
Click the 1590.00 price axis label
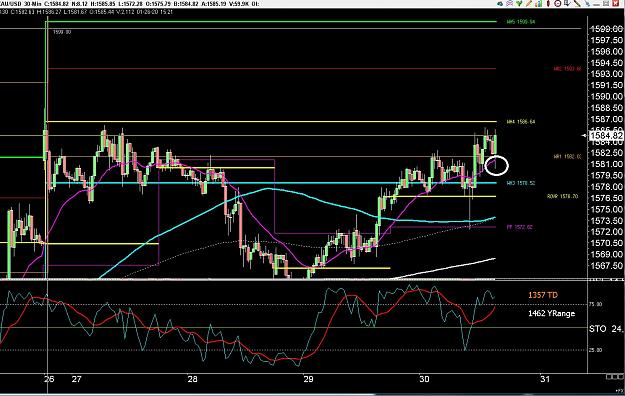point(606,97)
